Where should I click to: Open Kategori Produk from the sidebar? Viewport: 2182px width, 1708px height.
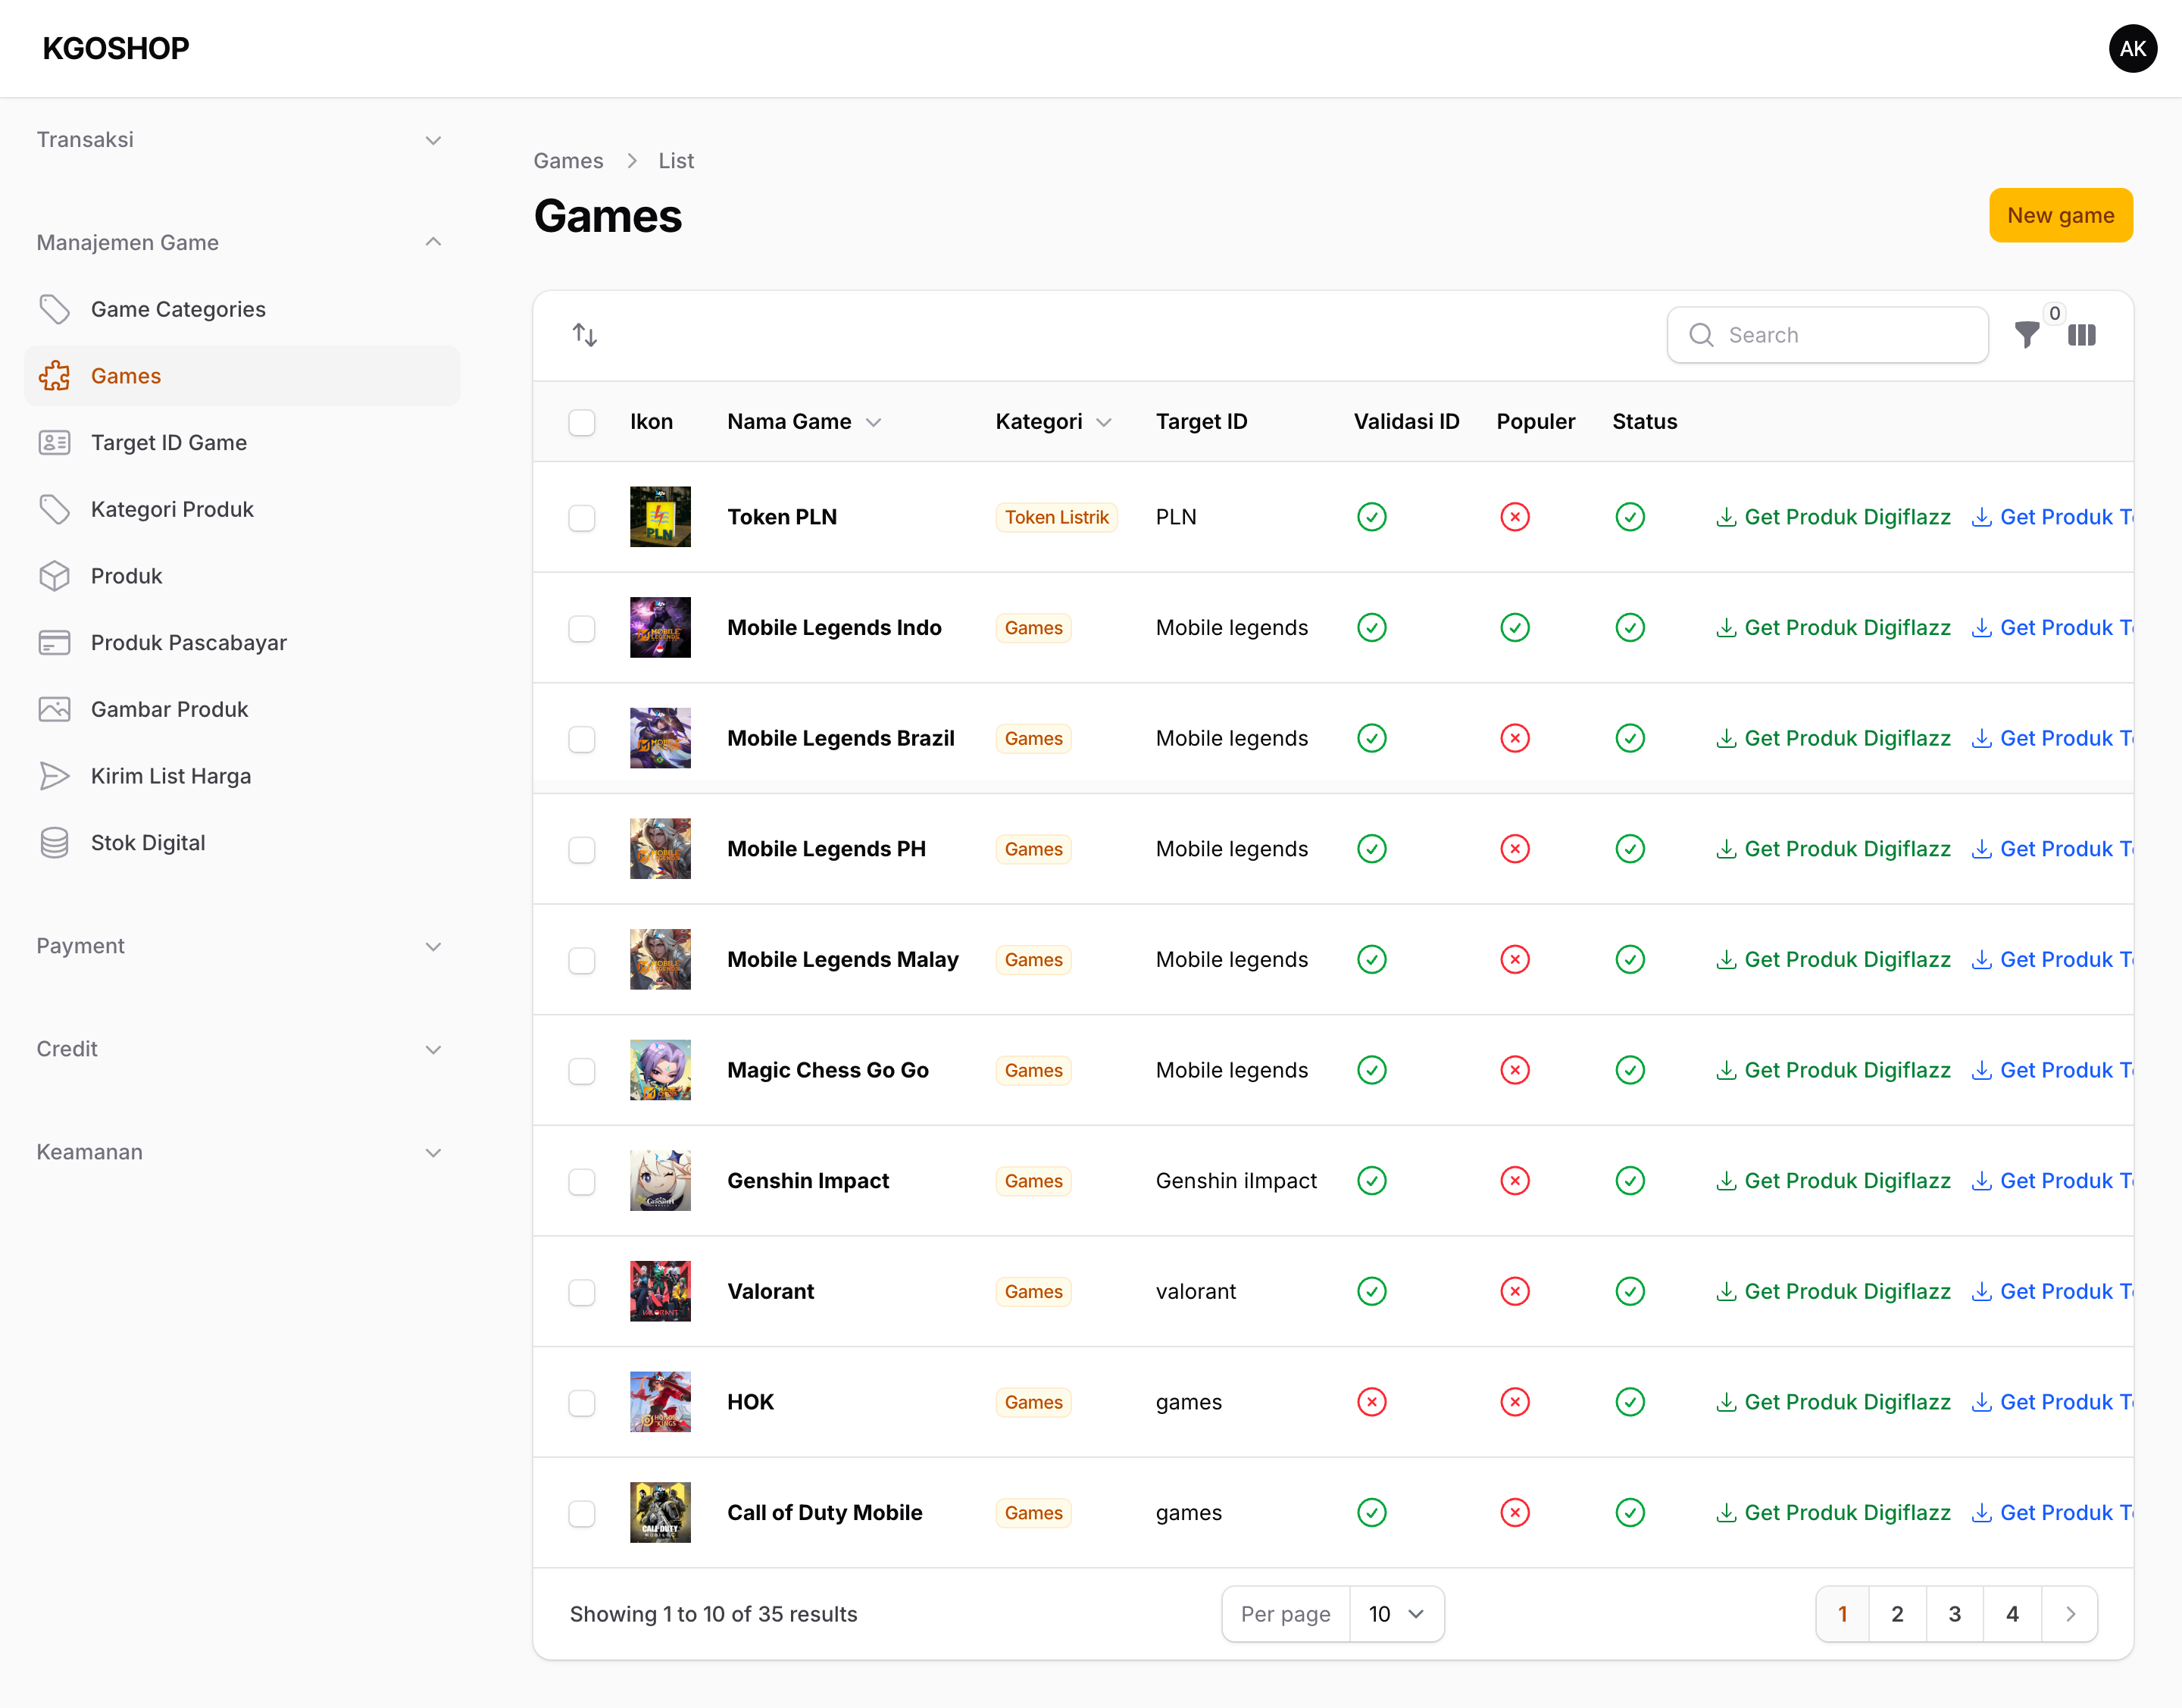pos(242,509)
